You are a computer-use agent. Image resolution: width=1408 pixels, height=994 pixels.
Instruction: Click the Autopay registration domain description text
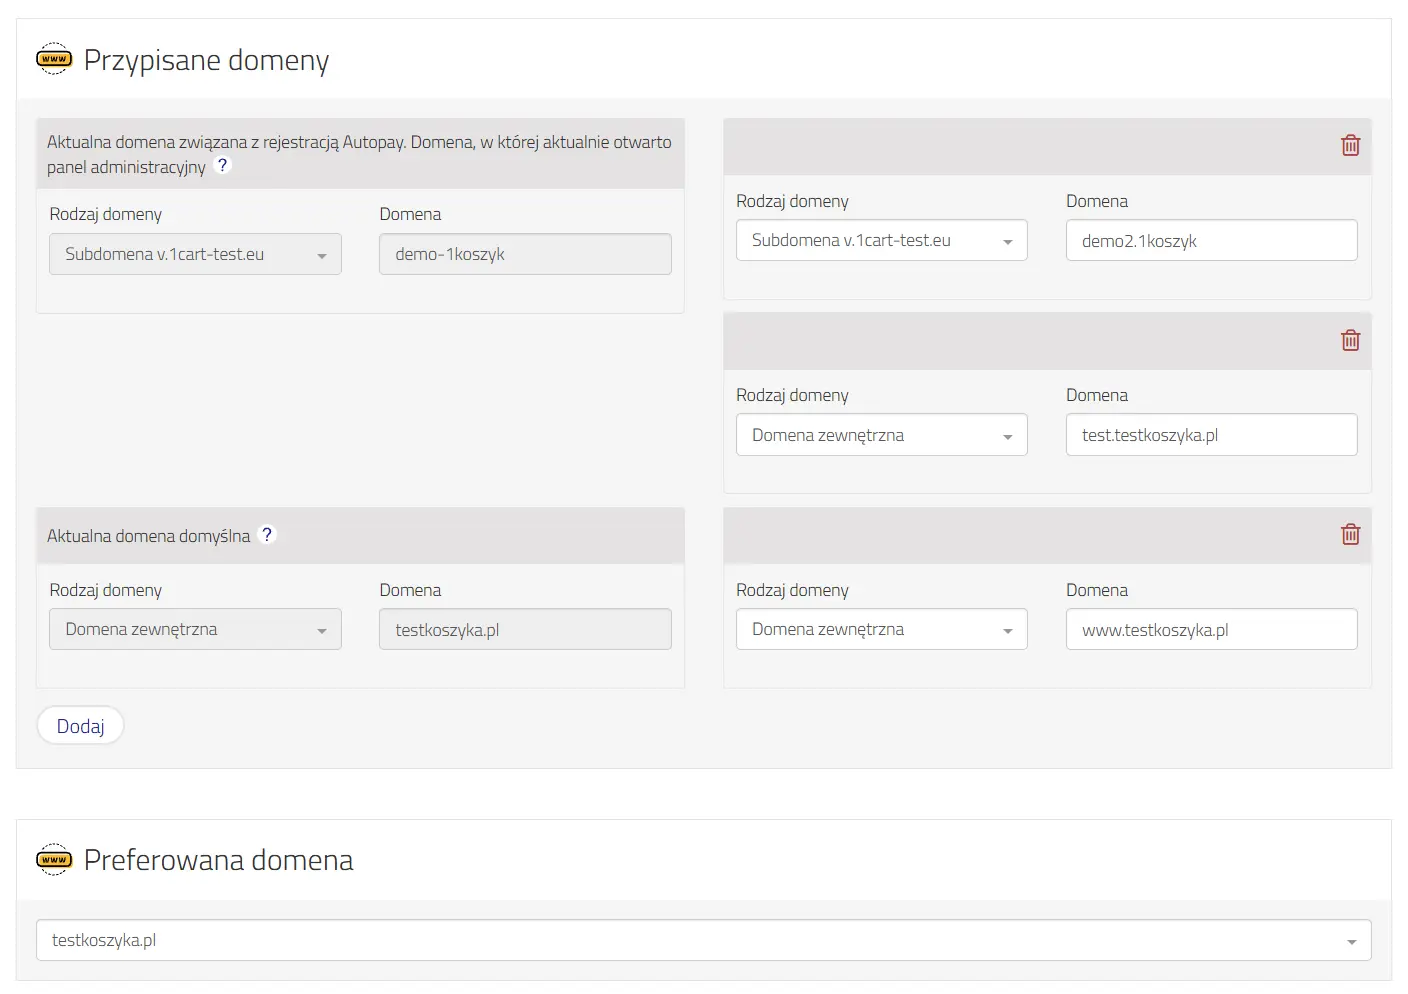click(359, 154)
